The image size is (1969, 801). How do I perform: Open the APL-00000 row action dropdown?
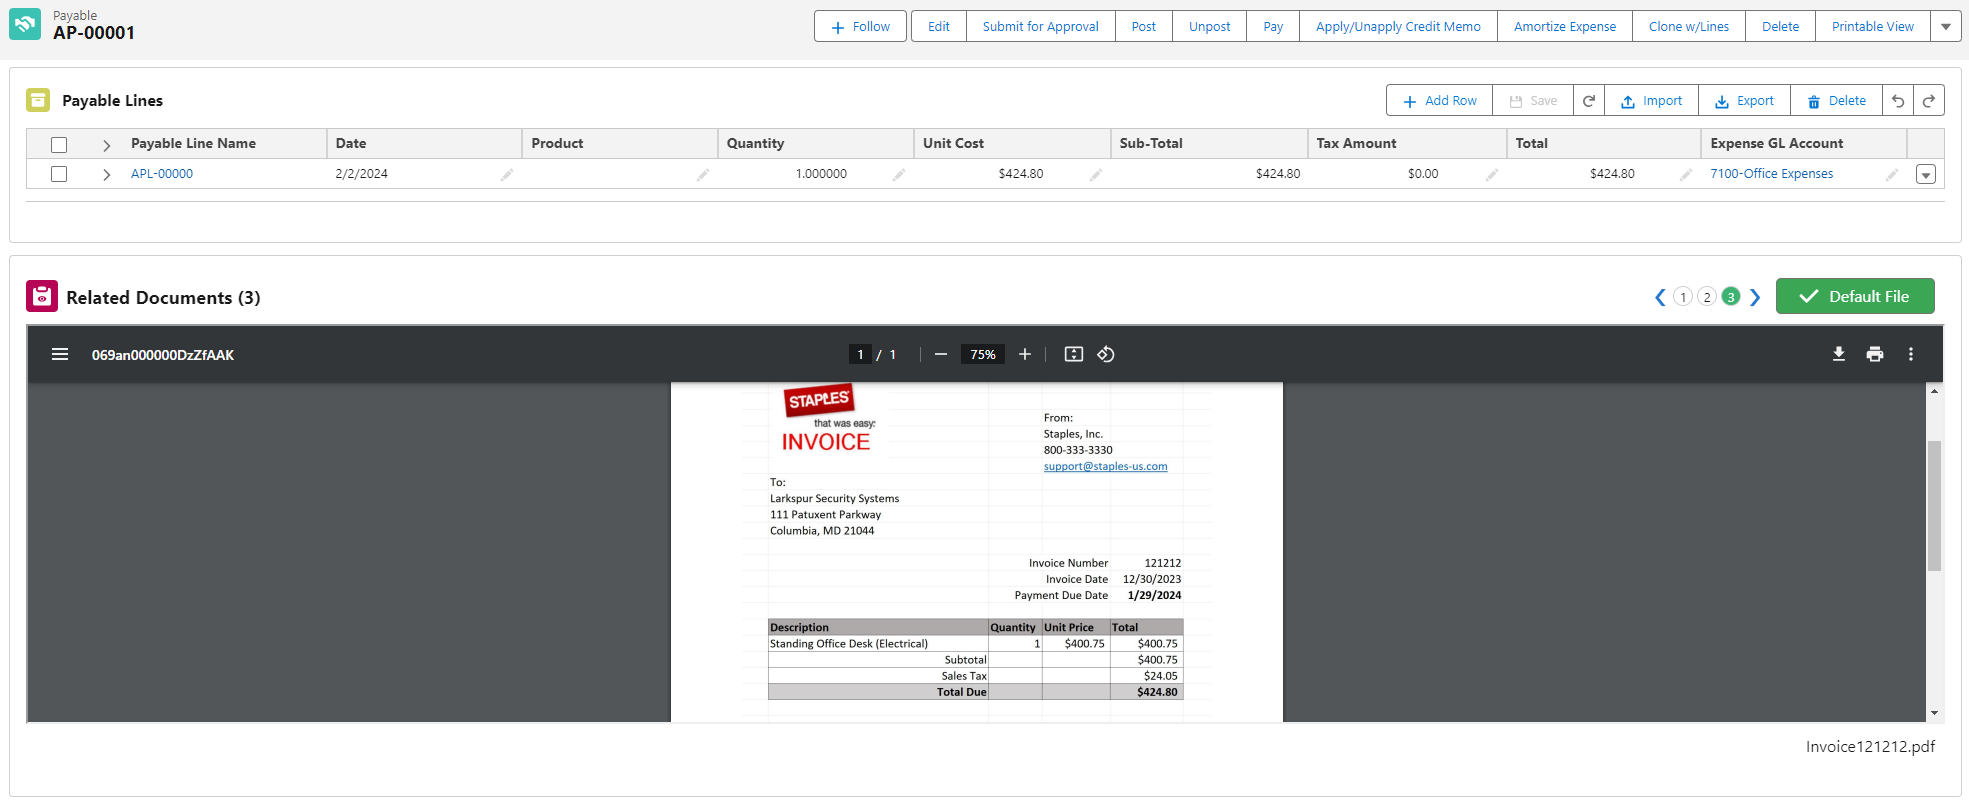pyautogui.click(x=1925, y=174)
